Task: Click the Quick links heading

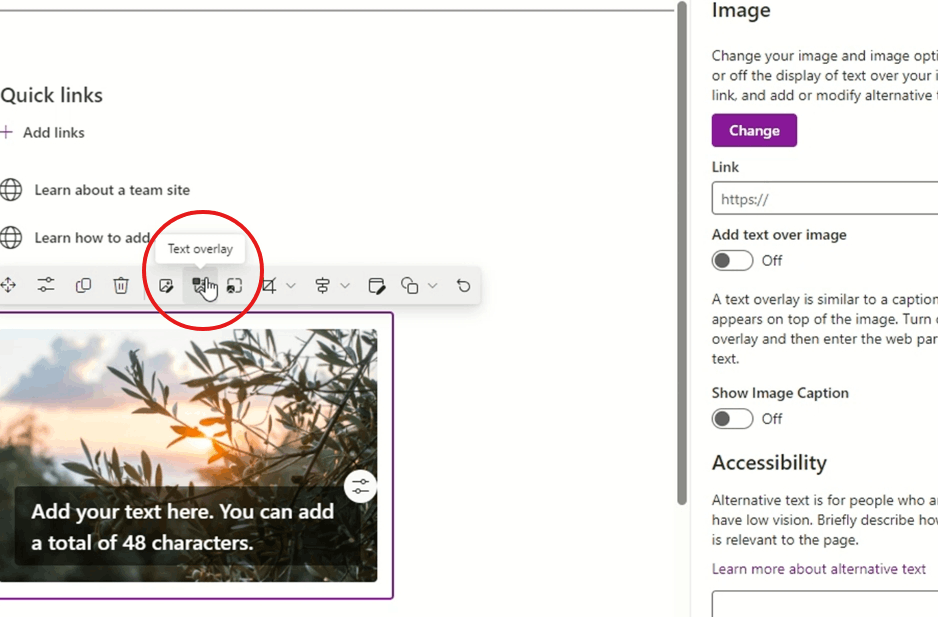Action: pos(51,95)
